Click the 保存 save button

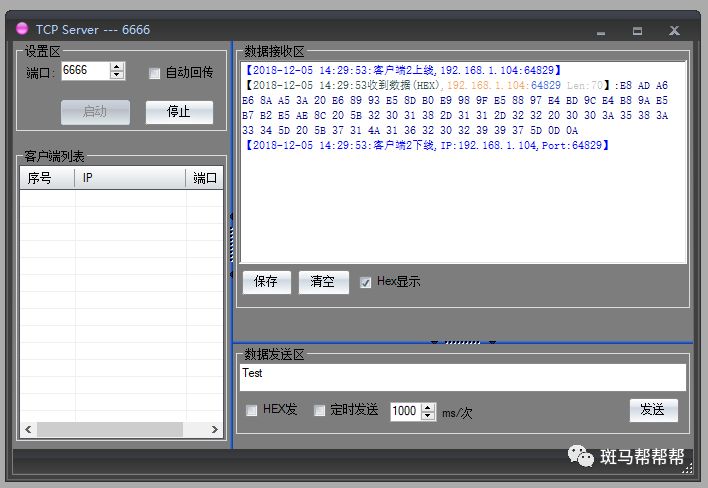coord(266,282)
